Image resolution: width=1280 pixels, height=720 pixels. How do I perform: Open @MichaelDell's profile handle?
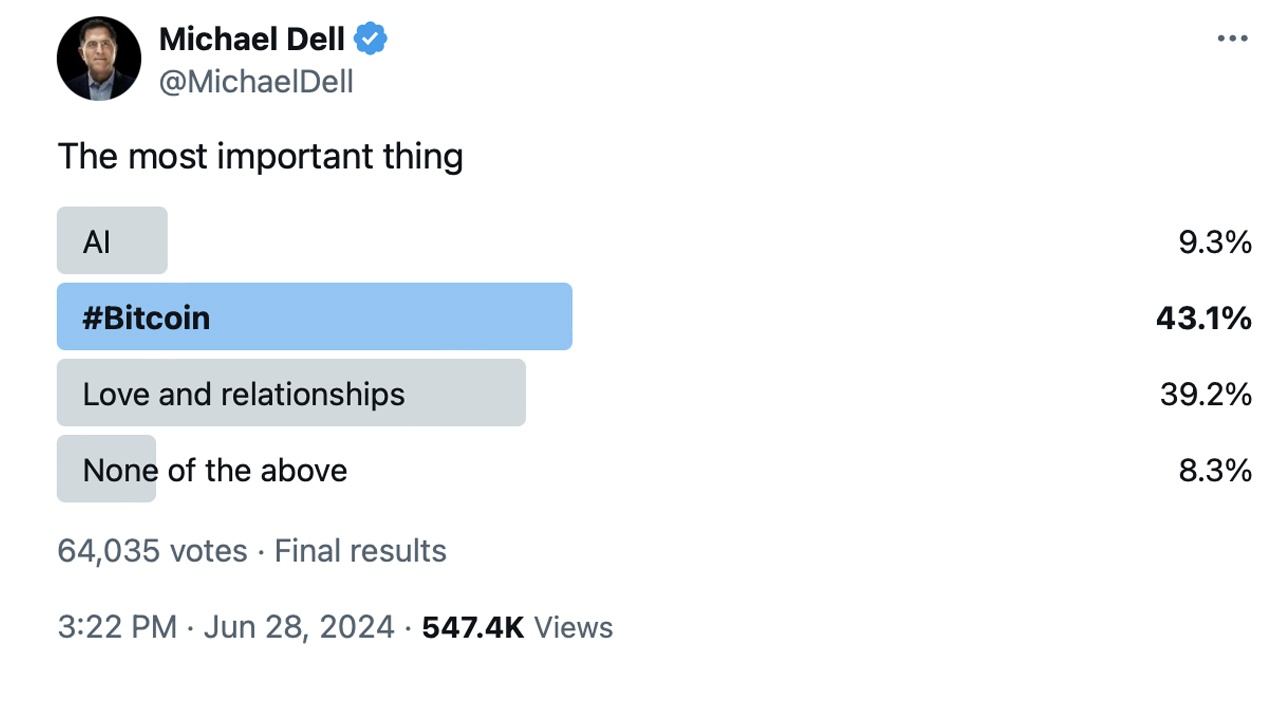click(256, 82)
